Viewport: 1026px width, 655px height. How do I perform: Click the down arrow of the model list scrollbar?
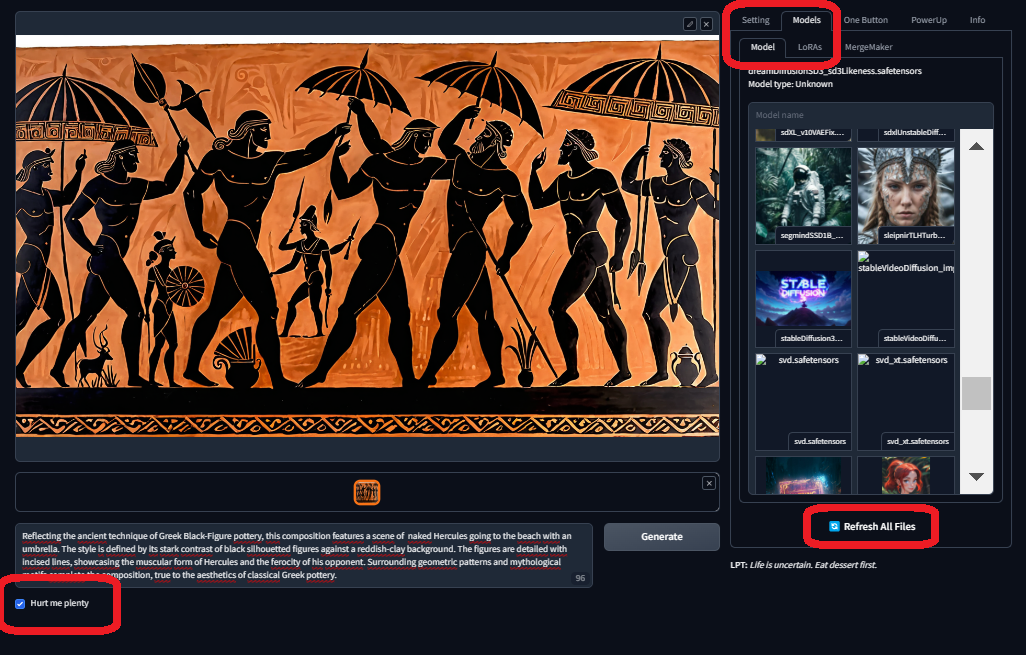[x=976, y=476]
